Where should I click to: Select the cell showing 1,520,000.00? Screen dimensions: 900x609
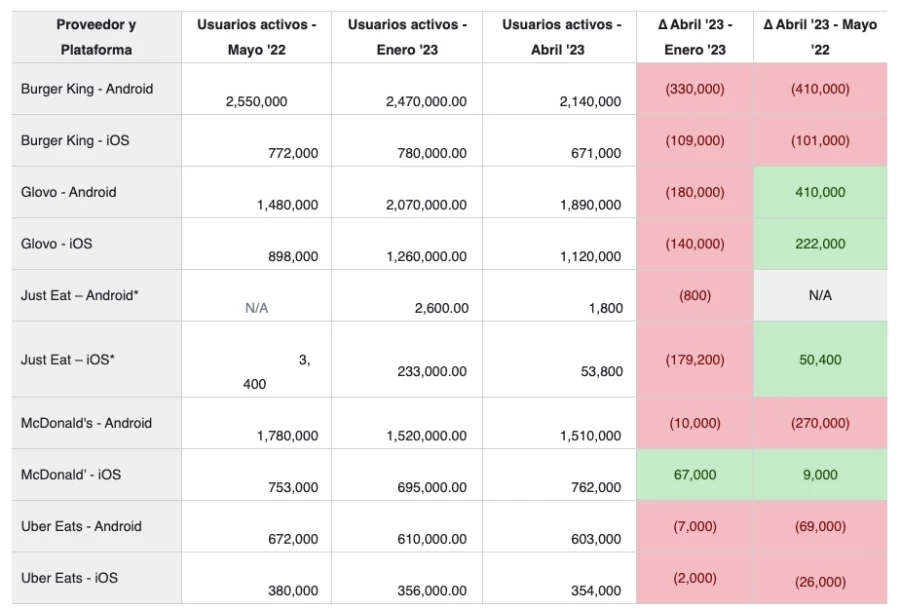pyautogui.click(x=407, y=423)
